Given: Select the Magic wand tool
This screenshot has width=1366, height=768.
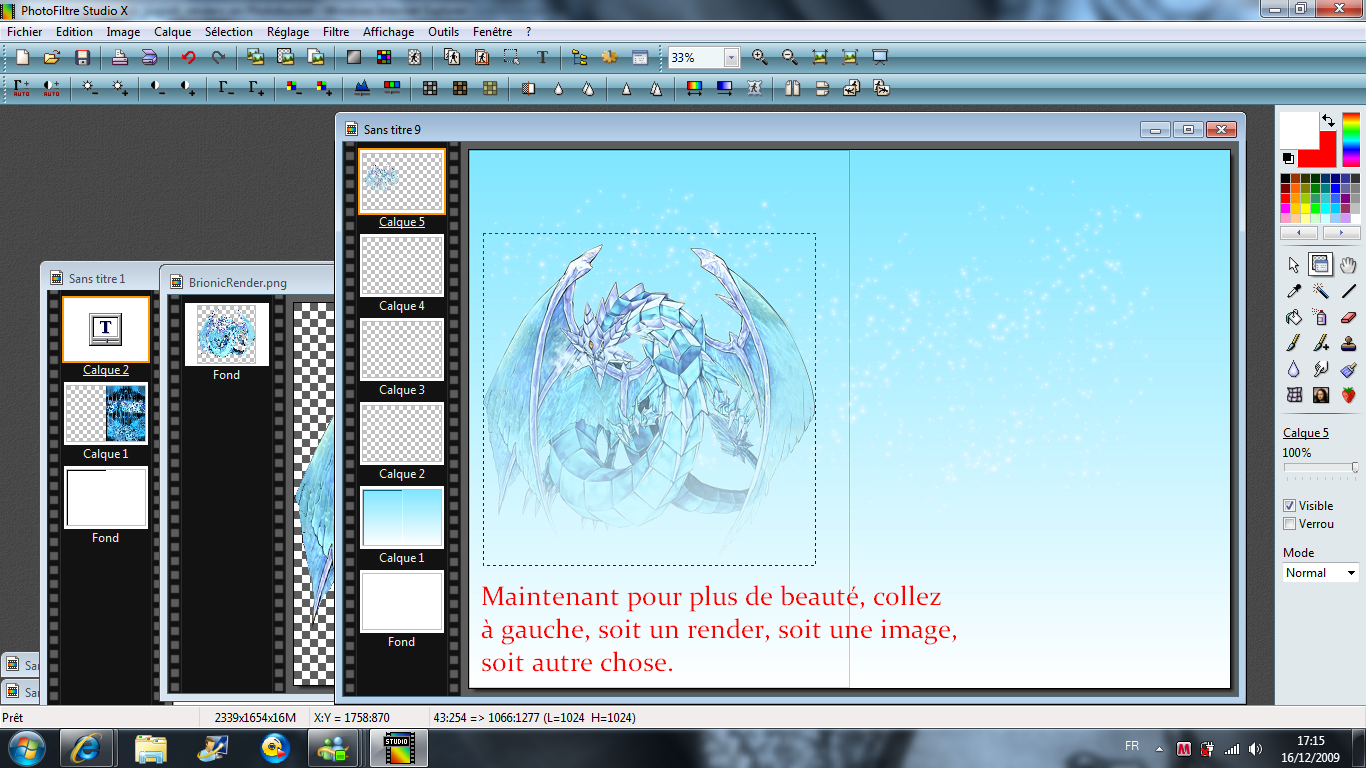Looking at the screenshot, I should pos(1321,291).
